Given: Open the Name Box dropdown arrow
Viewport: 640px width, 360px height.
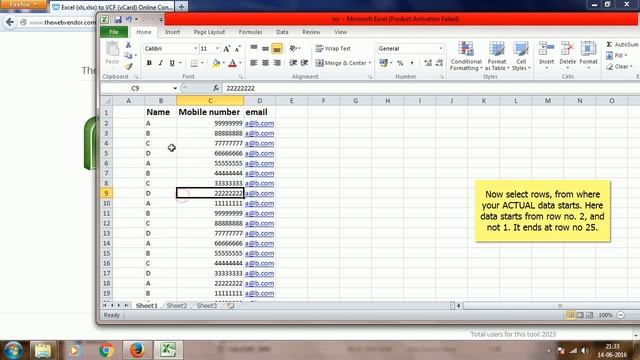Looking at the screenshot, I should click(175, 88).
